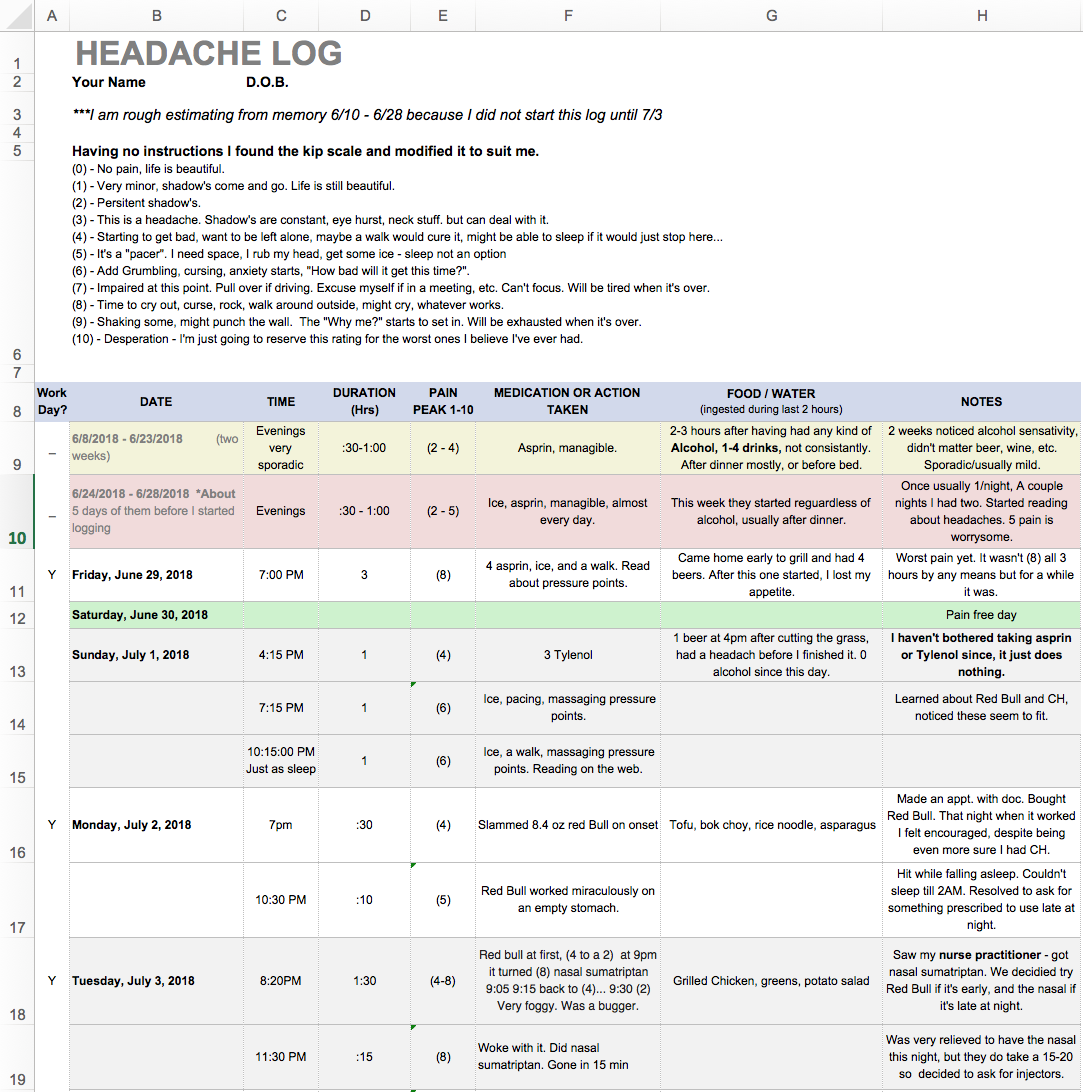
Task: Click the HEADACHE LOG title cell
Action: (x=208, y=54)
